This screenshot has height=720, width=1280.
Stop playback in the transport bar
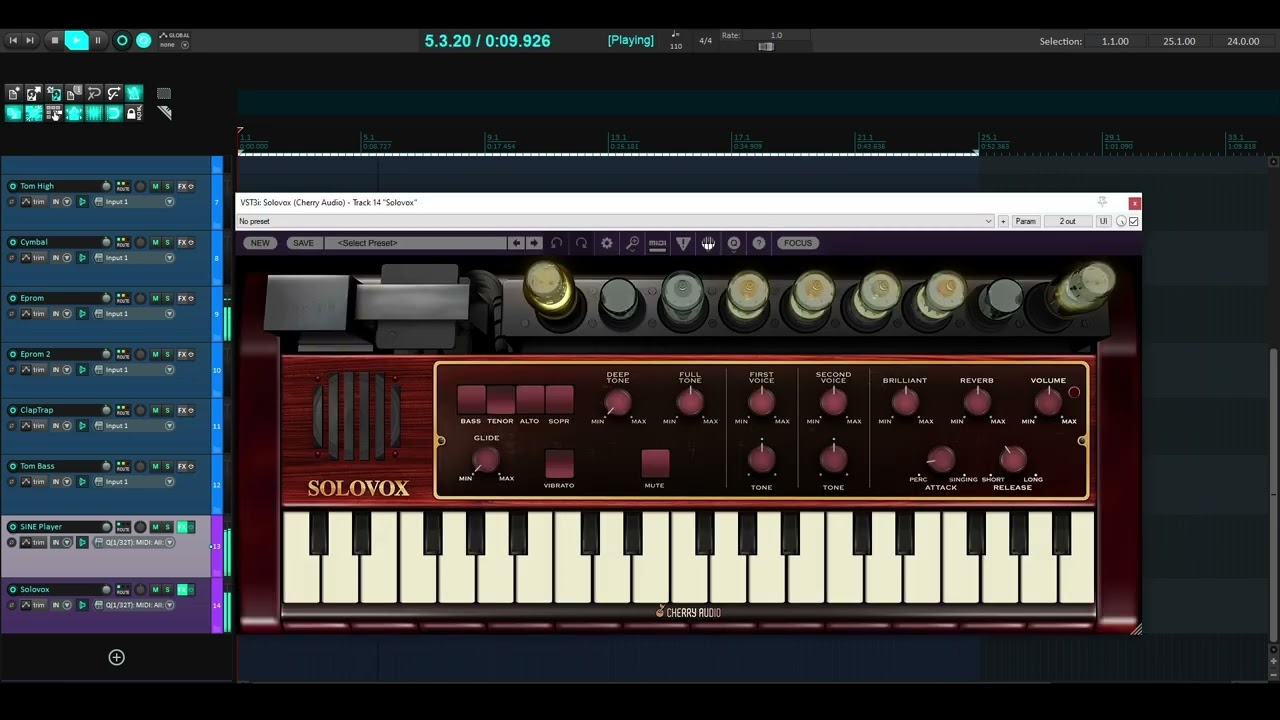55,40
